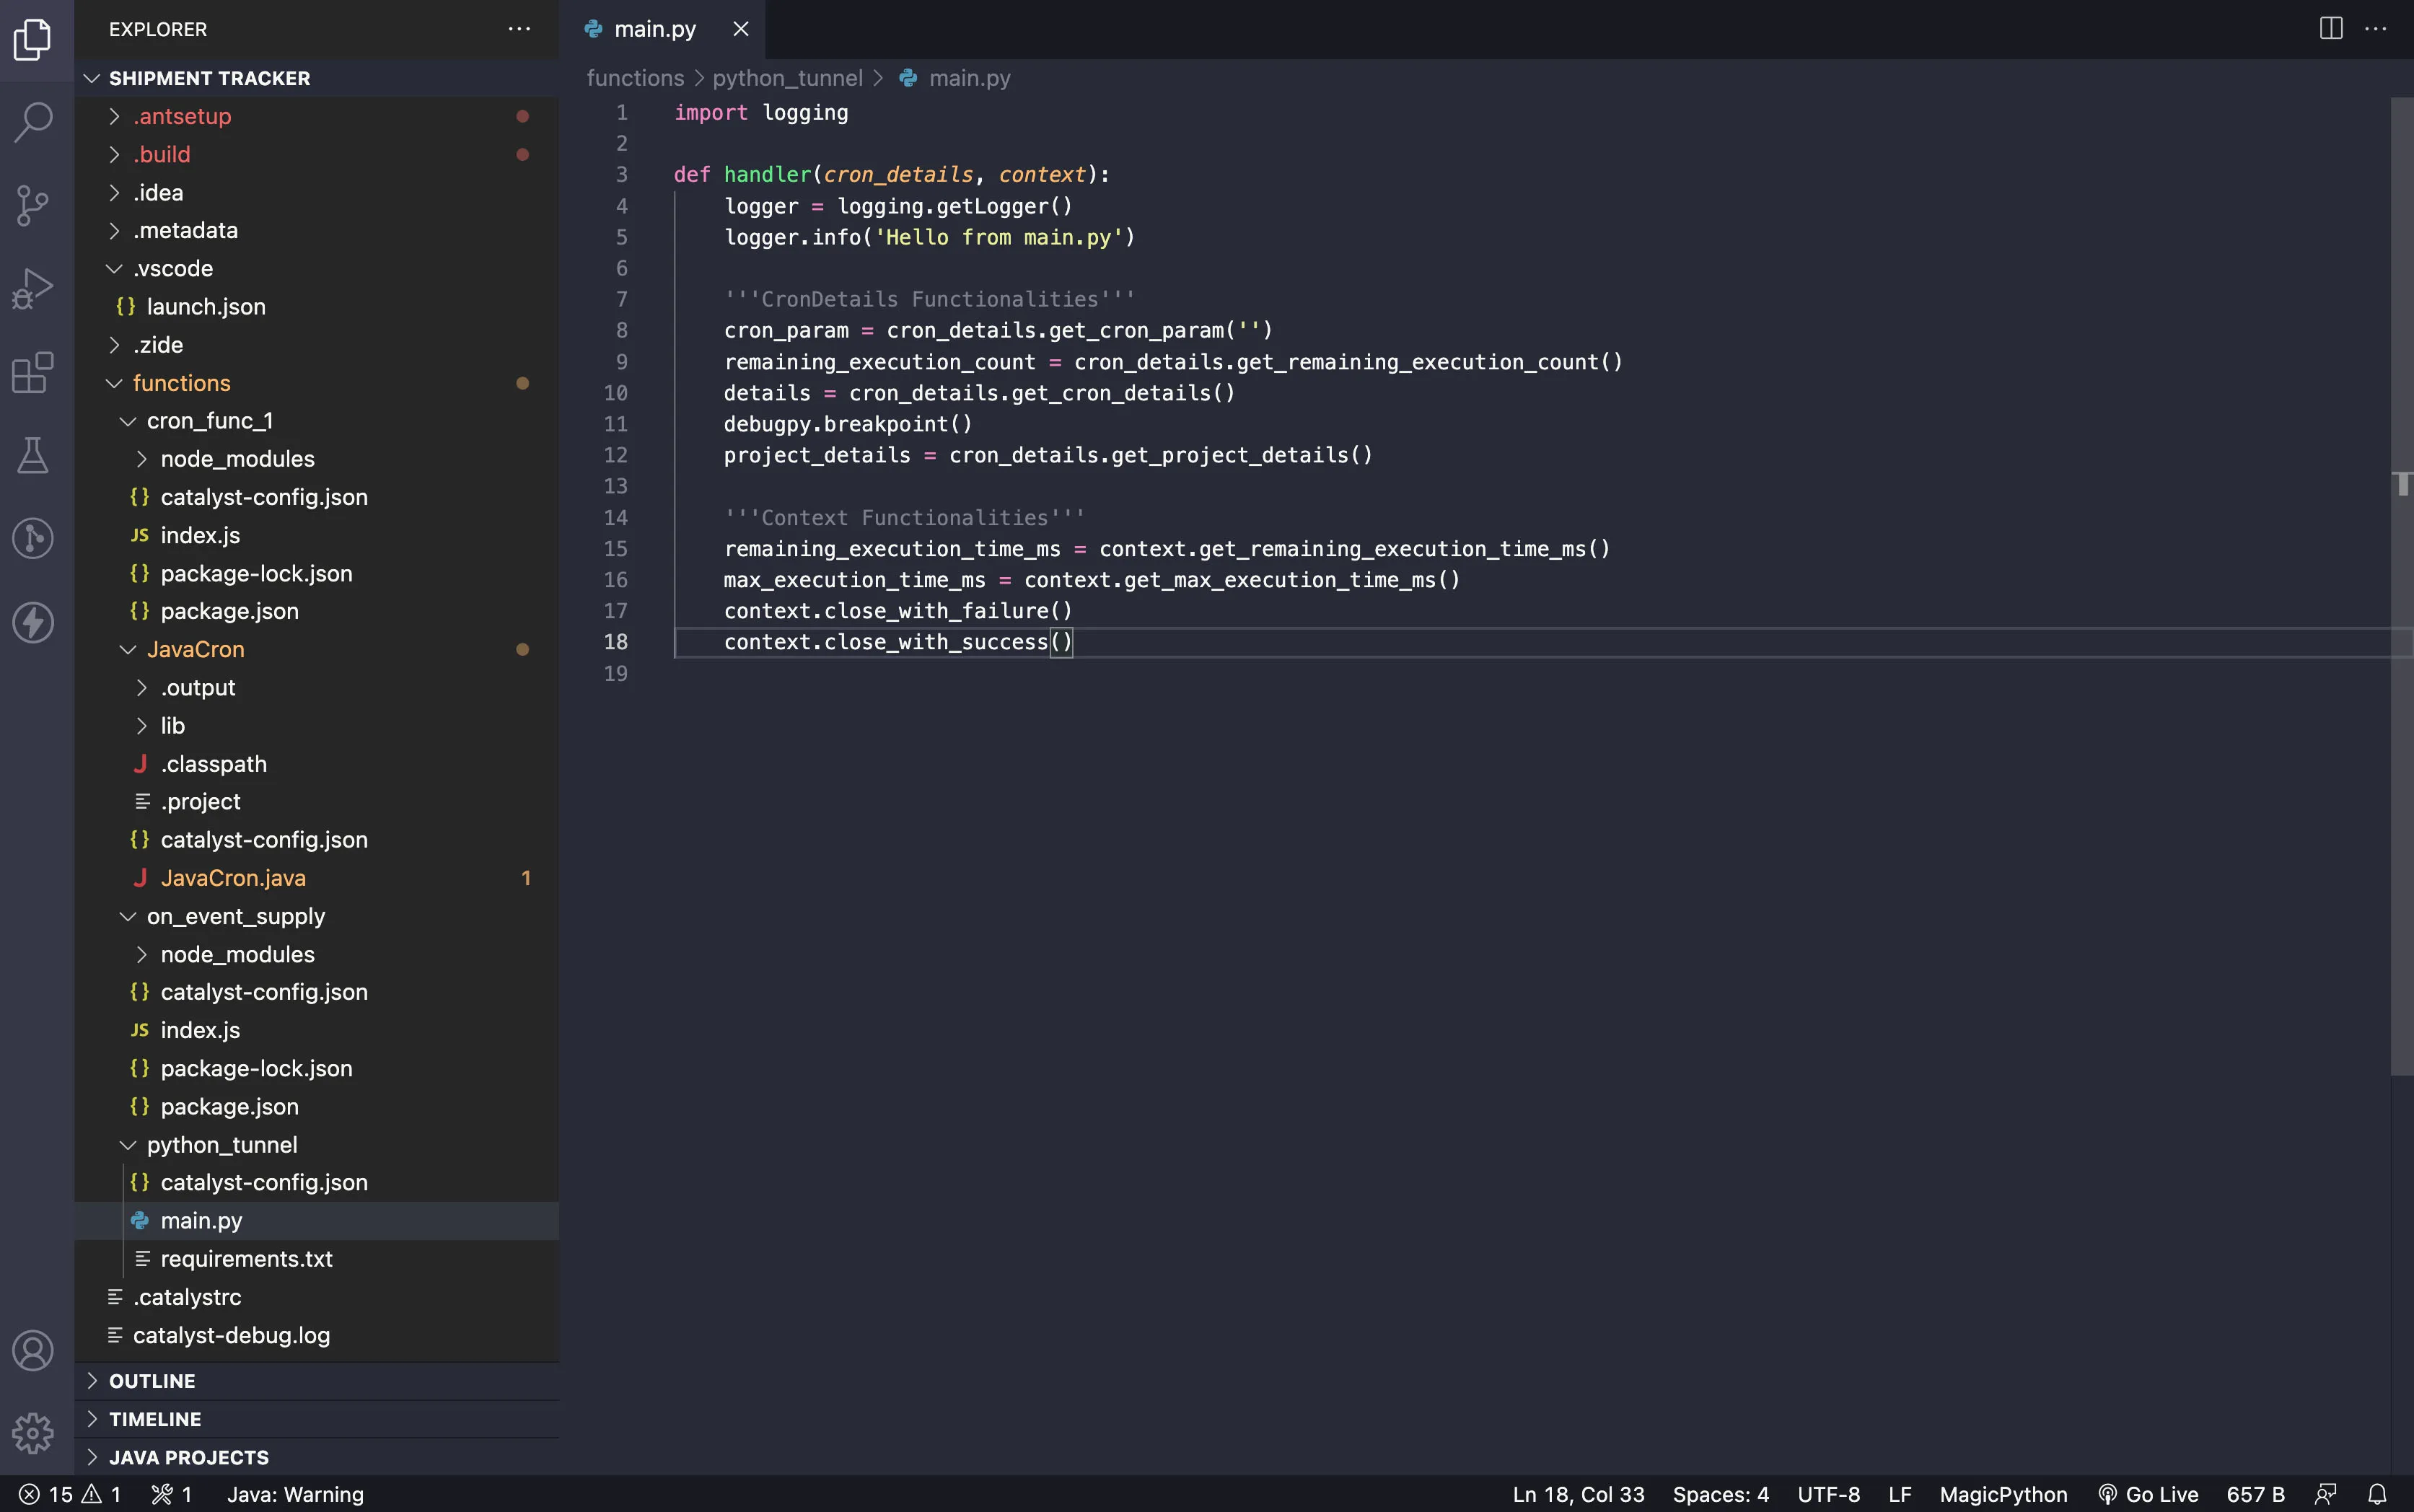Open index.js under cron_func_1
Viewport: 2414px width, 1512px height.
tap(316, 535)
